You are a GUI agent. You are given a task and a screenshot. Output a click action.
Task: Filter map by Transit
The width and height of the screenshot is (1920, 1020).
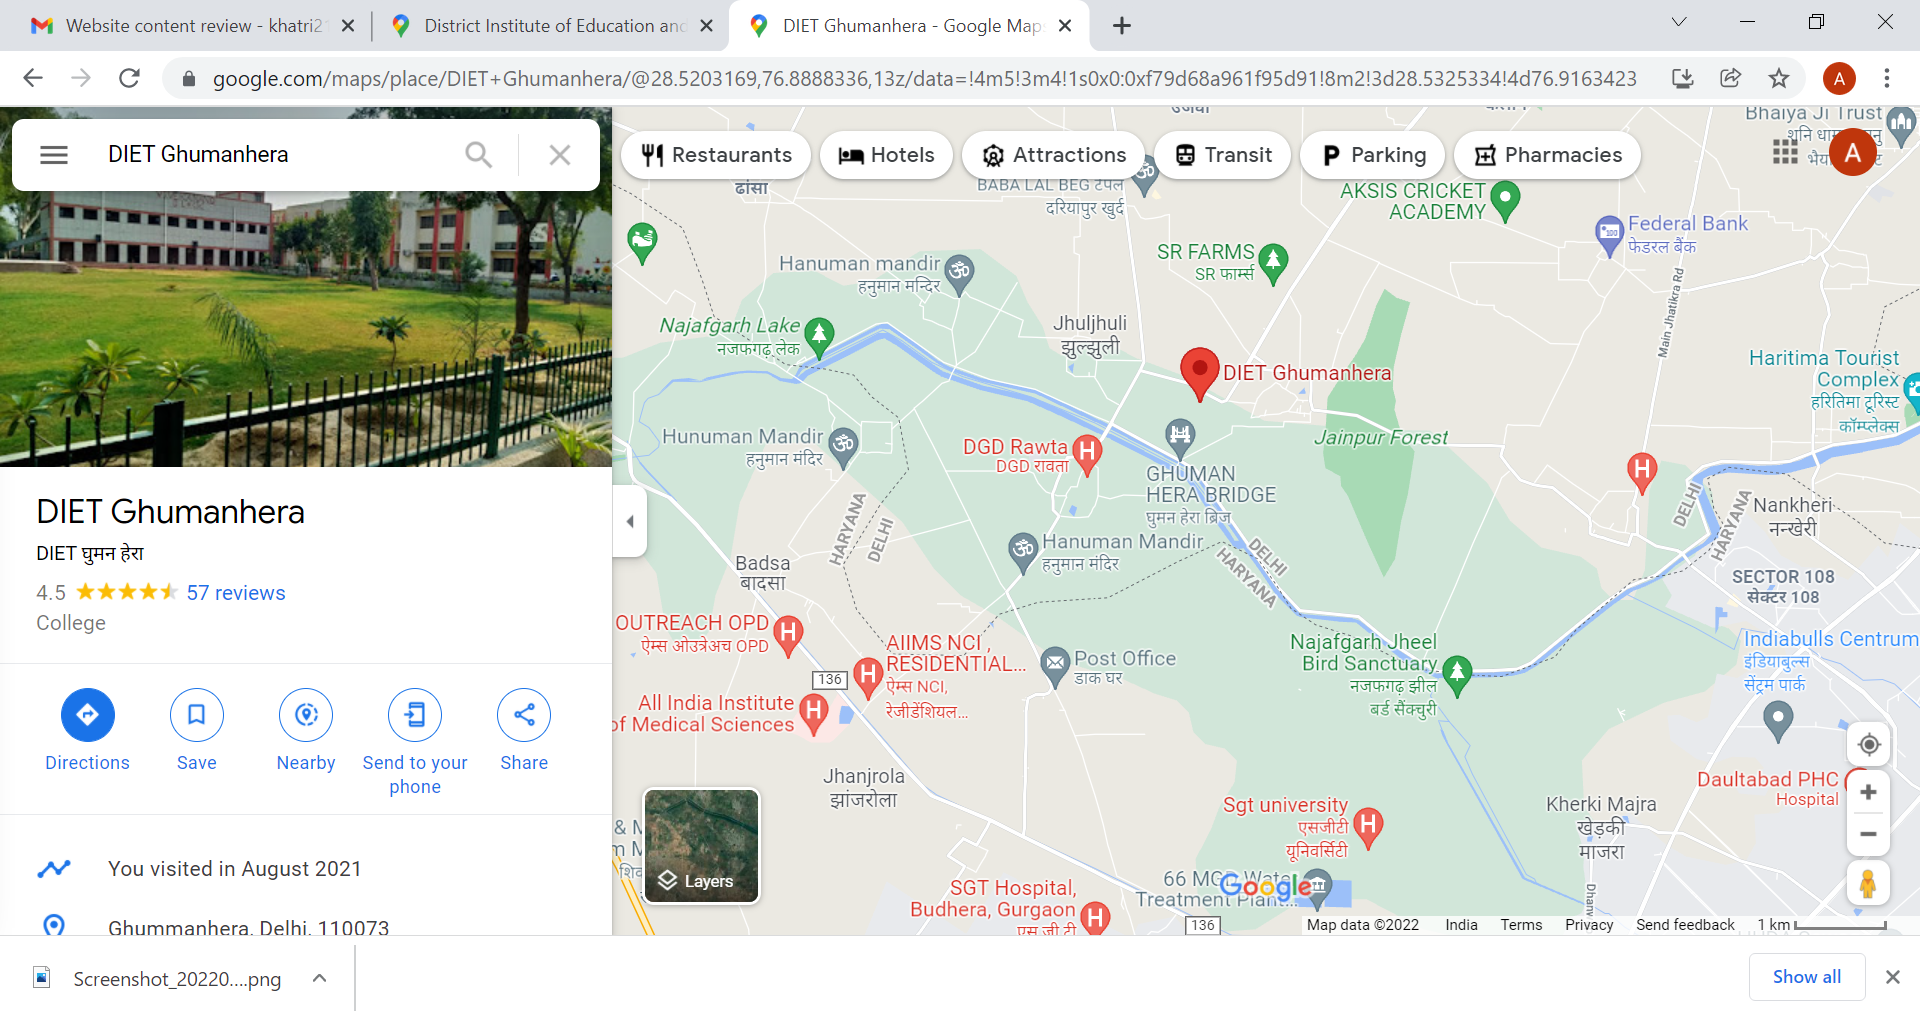(1223, 155)
